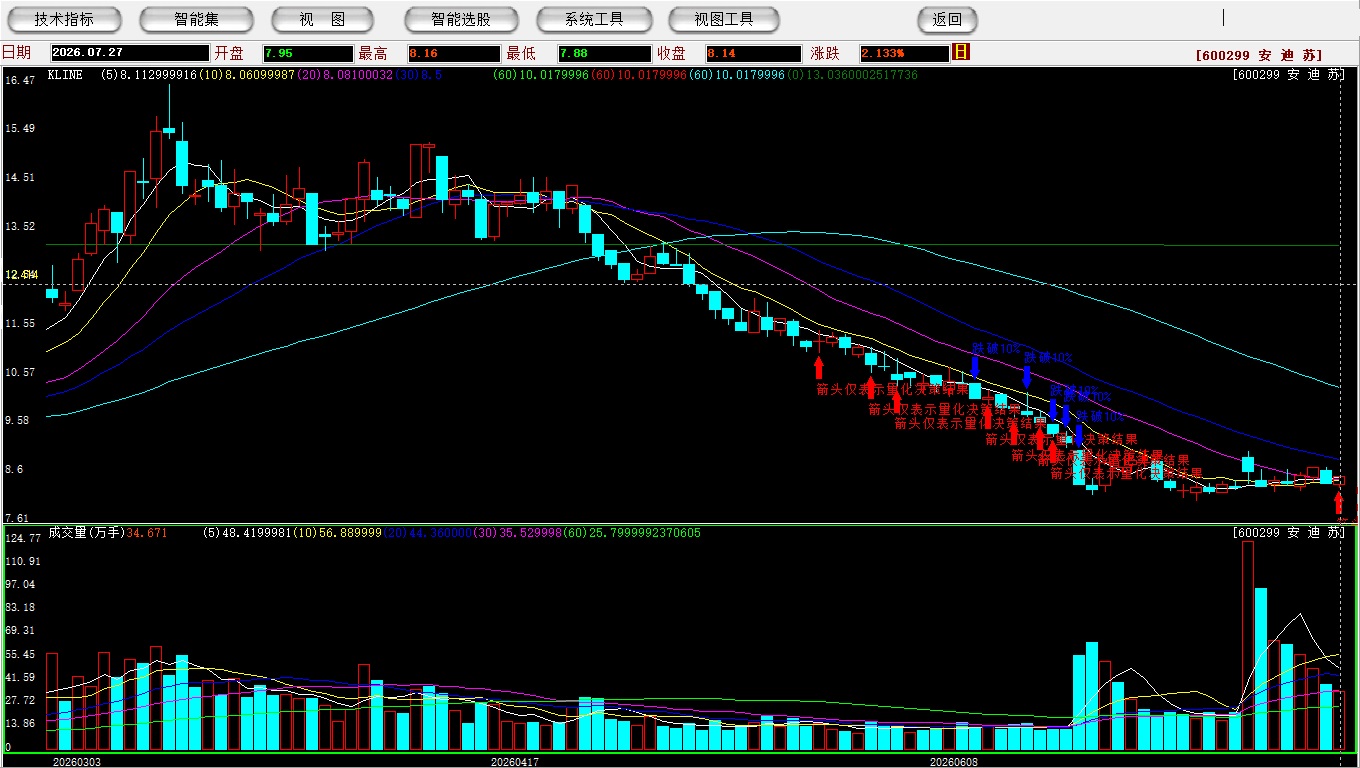Viewport: 1360px width, 768px height.
Task: Click the 视图 button
Action: click(322, 19)
